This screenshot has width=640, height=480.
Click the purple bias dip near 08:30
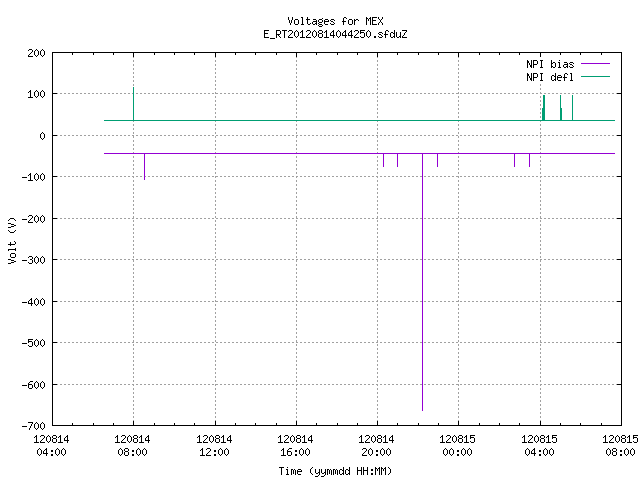pos(144,167)
